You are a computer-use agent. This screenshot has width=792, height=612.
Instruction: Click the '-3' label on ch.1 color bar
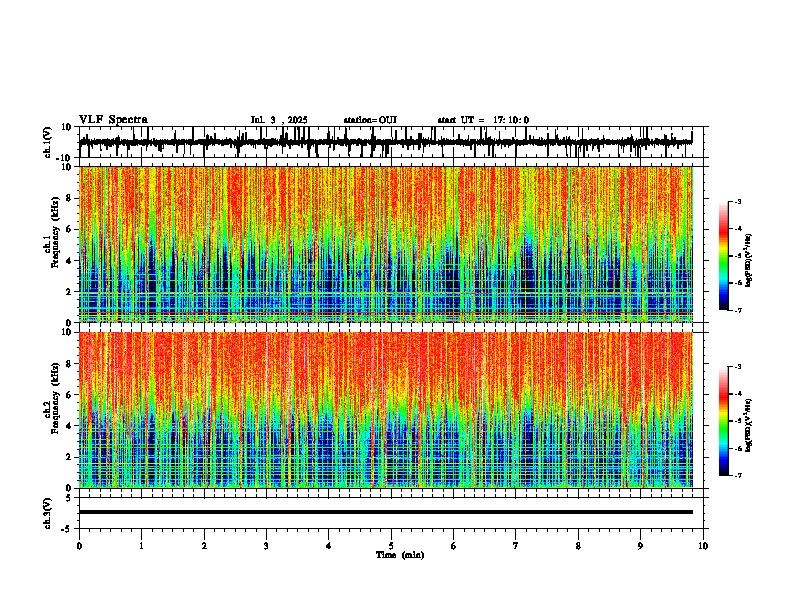tap(737, 202)
